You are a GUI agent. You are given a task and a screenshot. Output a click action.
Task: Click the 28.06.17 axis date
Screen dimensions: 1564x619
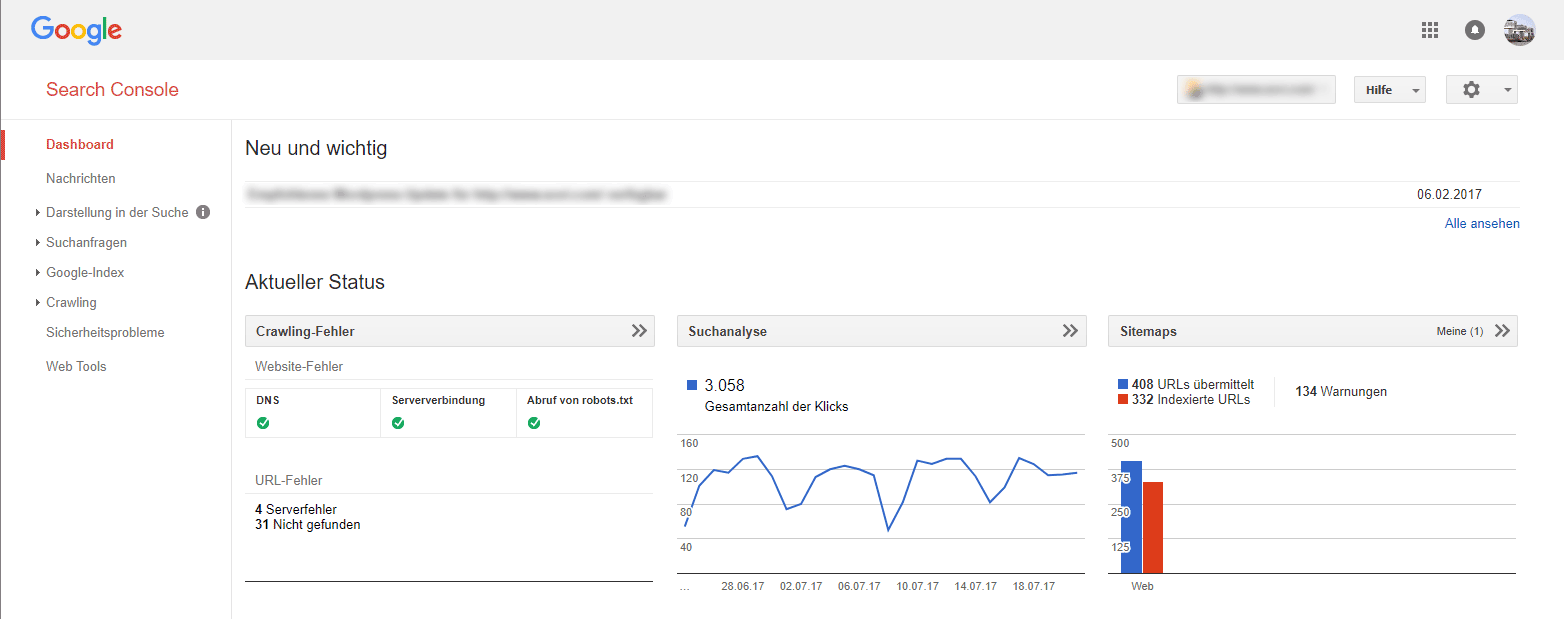click(x=743, y=587)
